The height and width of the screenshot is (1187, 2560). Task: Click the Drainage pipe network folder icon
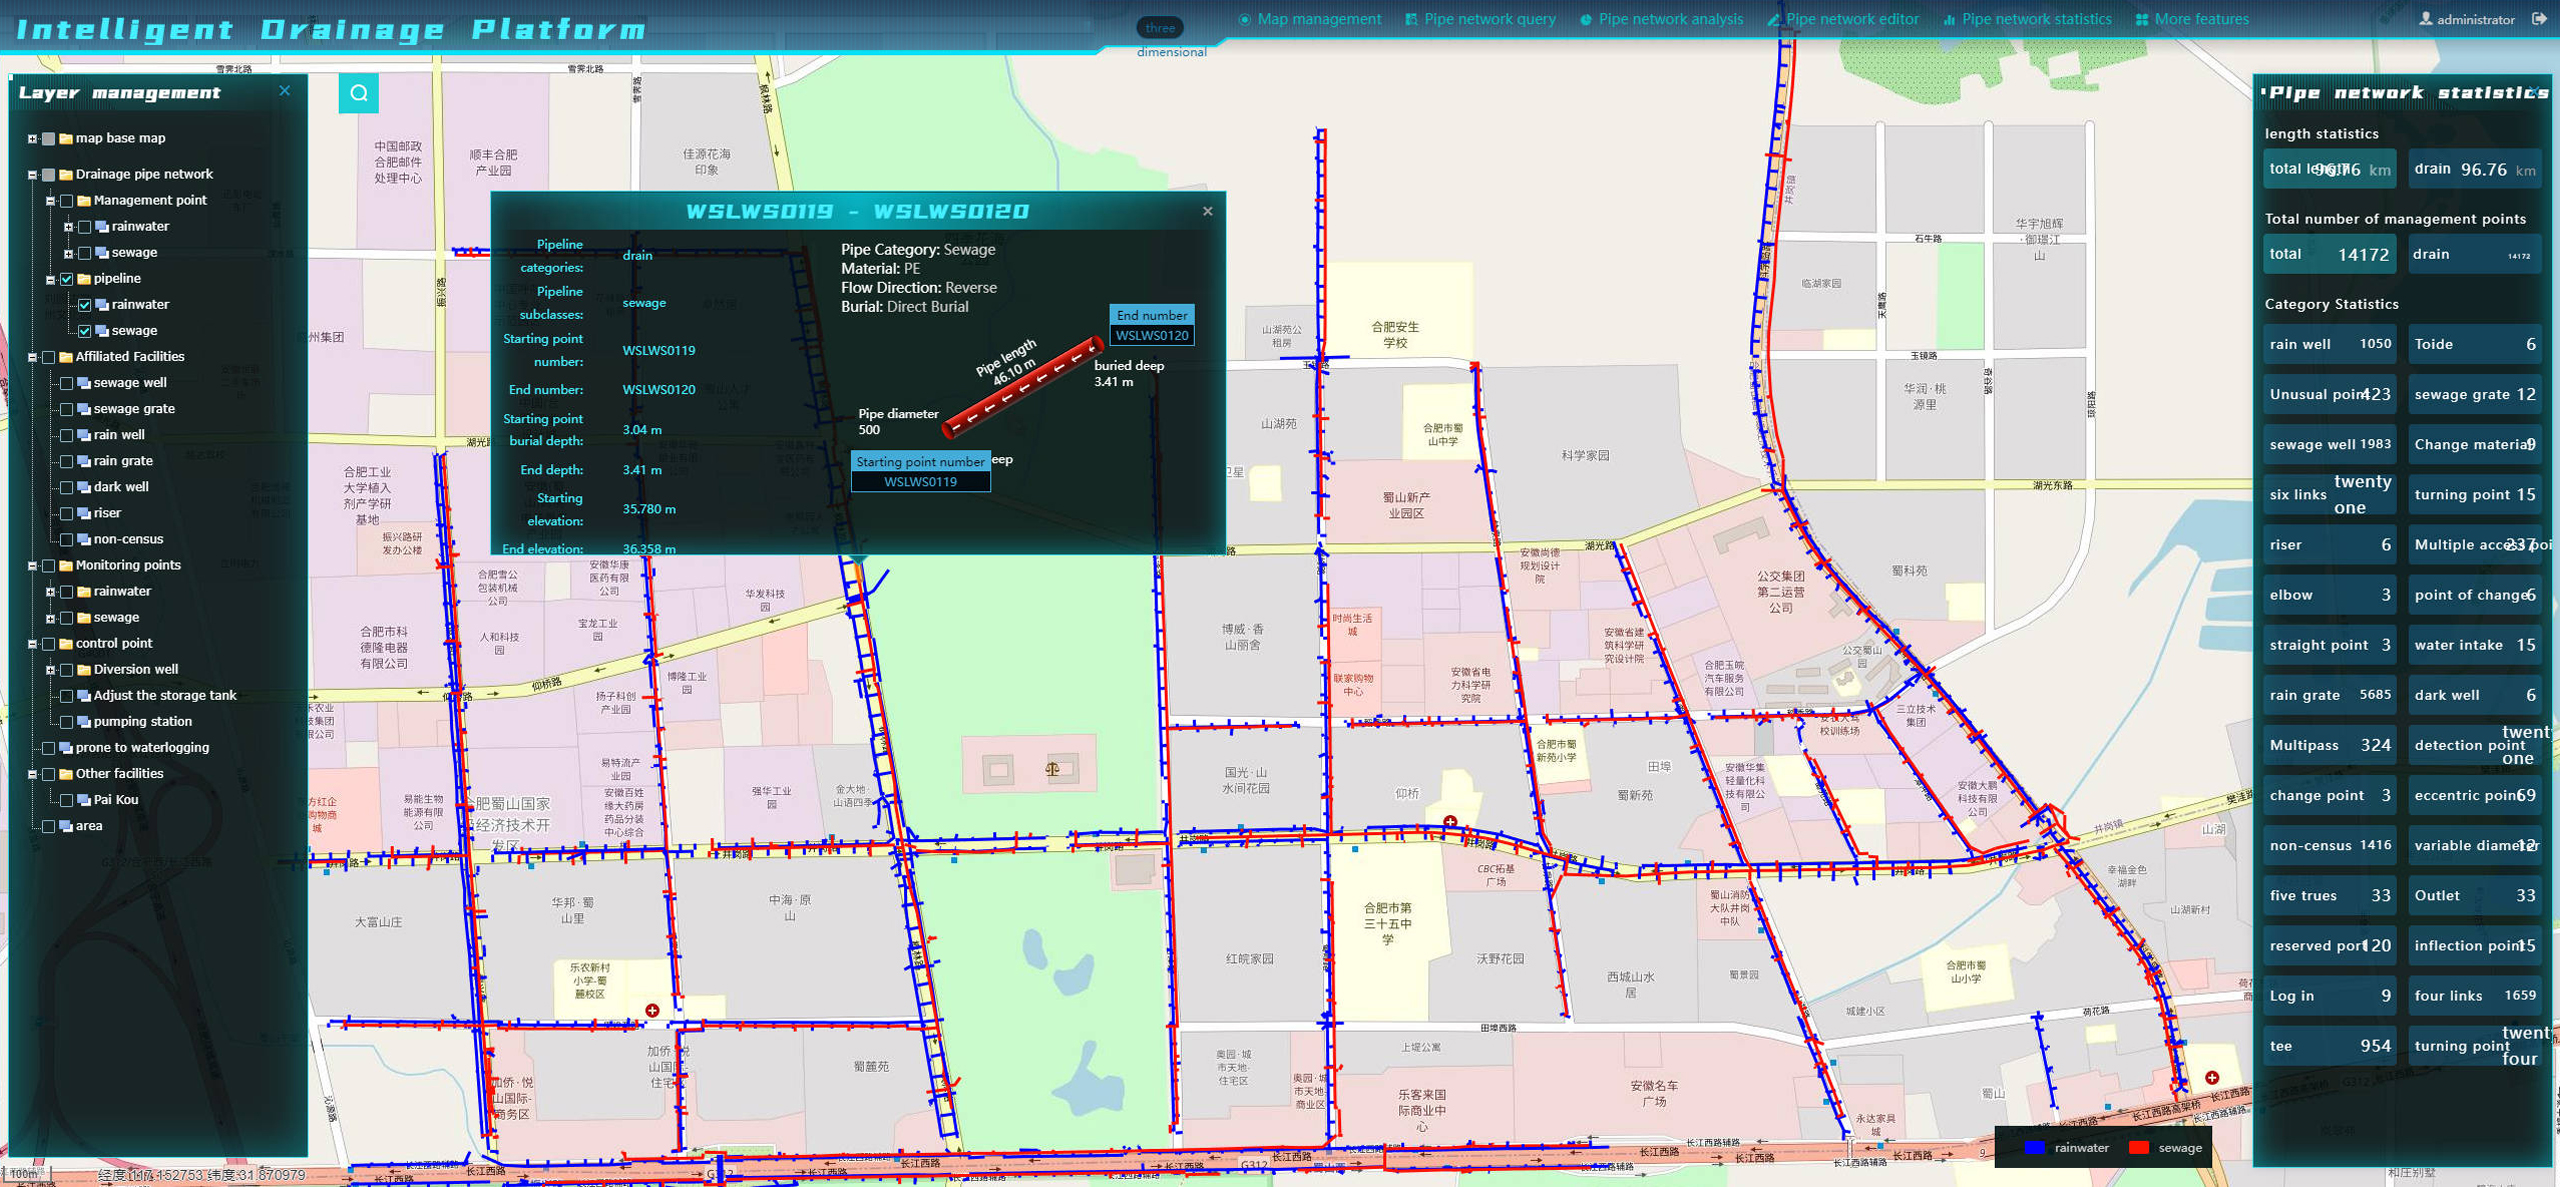point(66,174)
